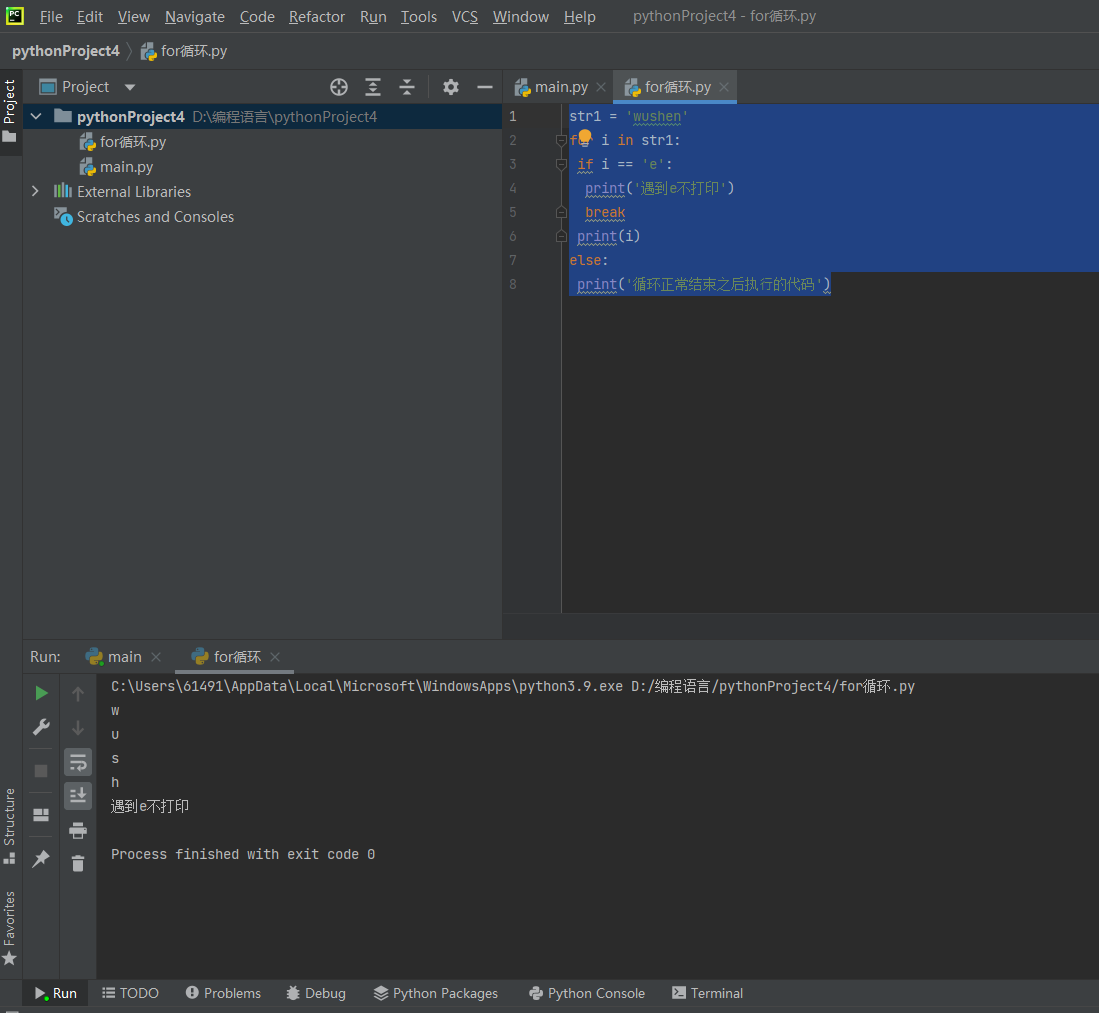Close the main run tab
1099x1013 pixels.
(x=156, y=657)
